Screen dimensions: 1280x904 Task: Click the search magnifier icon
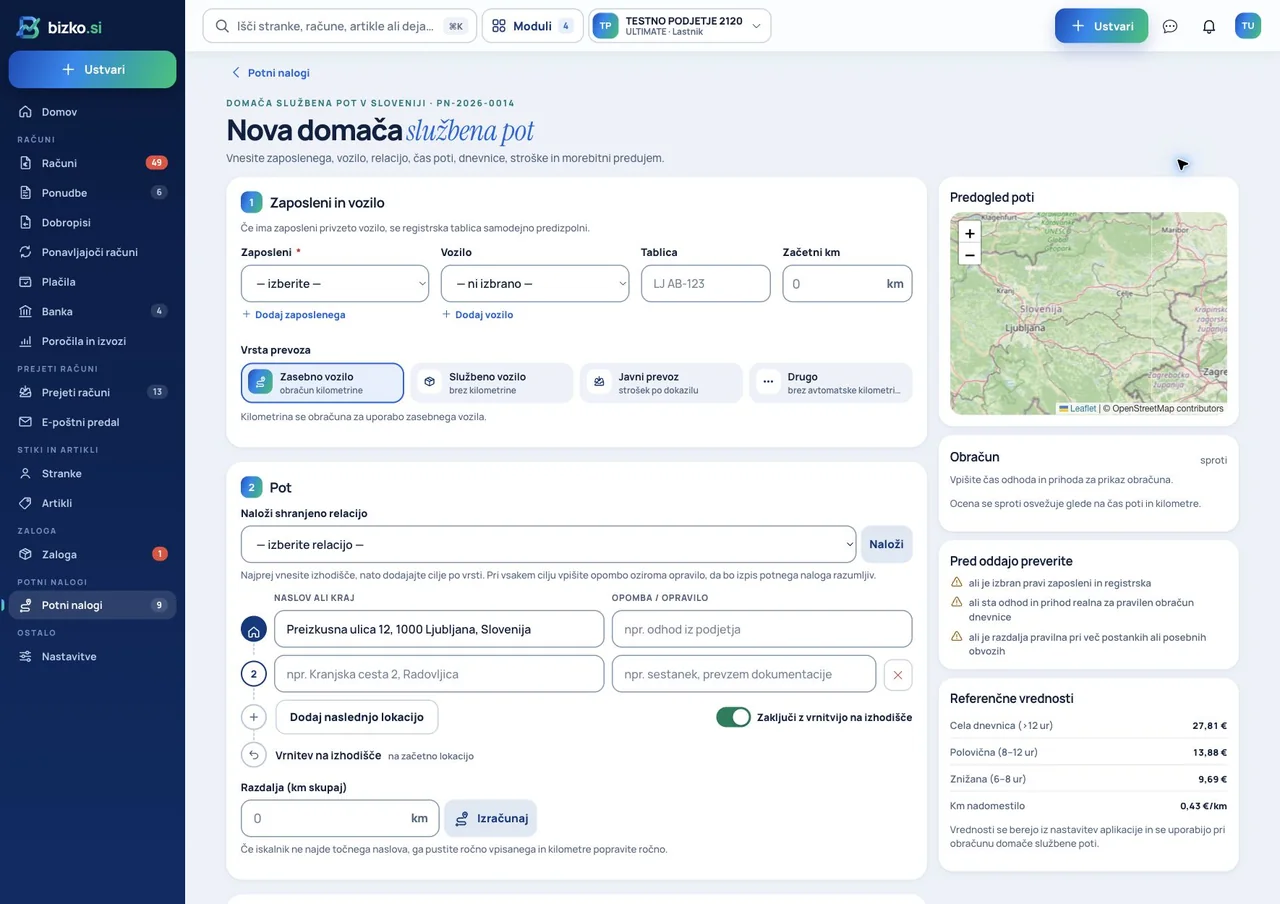(x=223, y=26)
